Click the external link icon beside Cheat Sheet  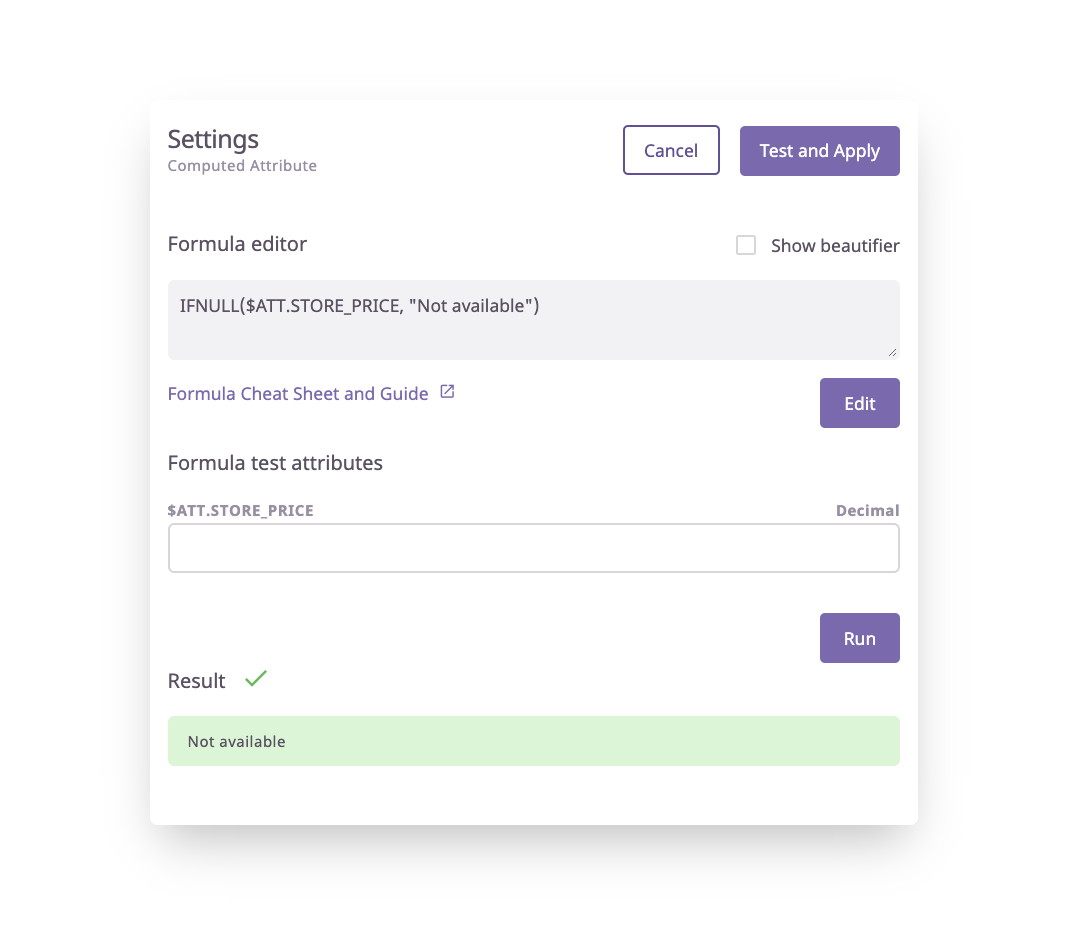pyautogui.click(x=447, y=392)
